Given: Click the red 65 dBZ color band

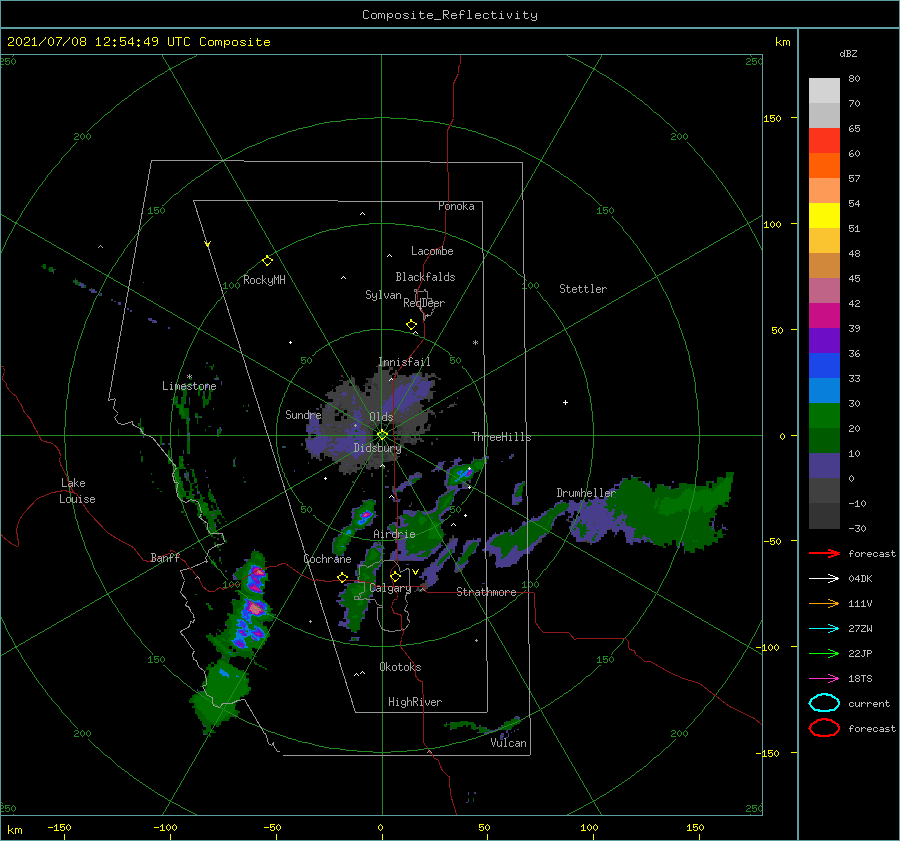Looking at the screenshot, I should [x=824, y=141].
